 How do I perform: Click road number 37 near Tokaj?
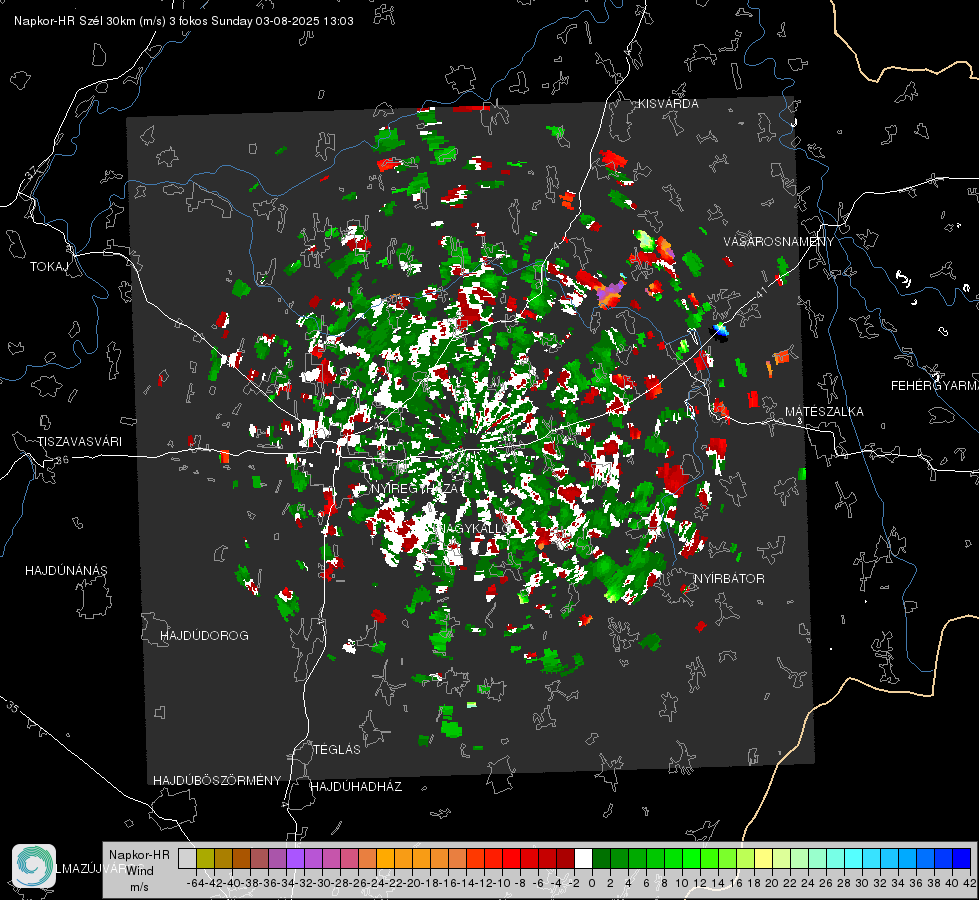click(31, 172)
